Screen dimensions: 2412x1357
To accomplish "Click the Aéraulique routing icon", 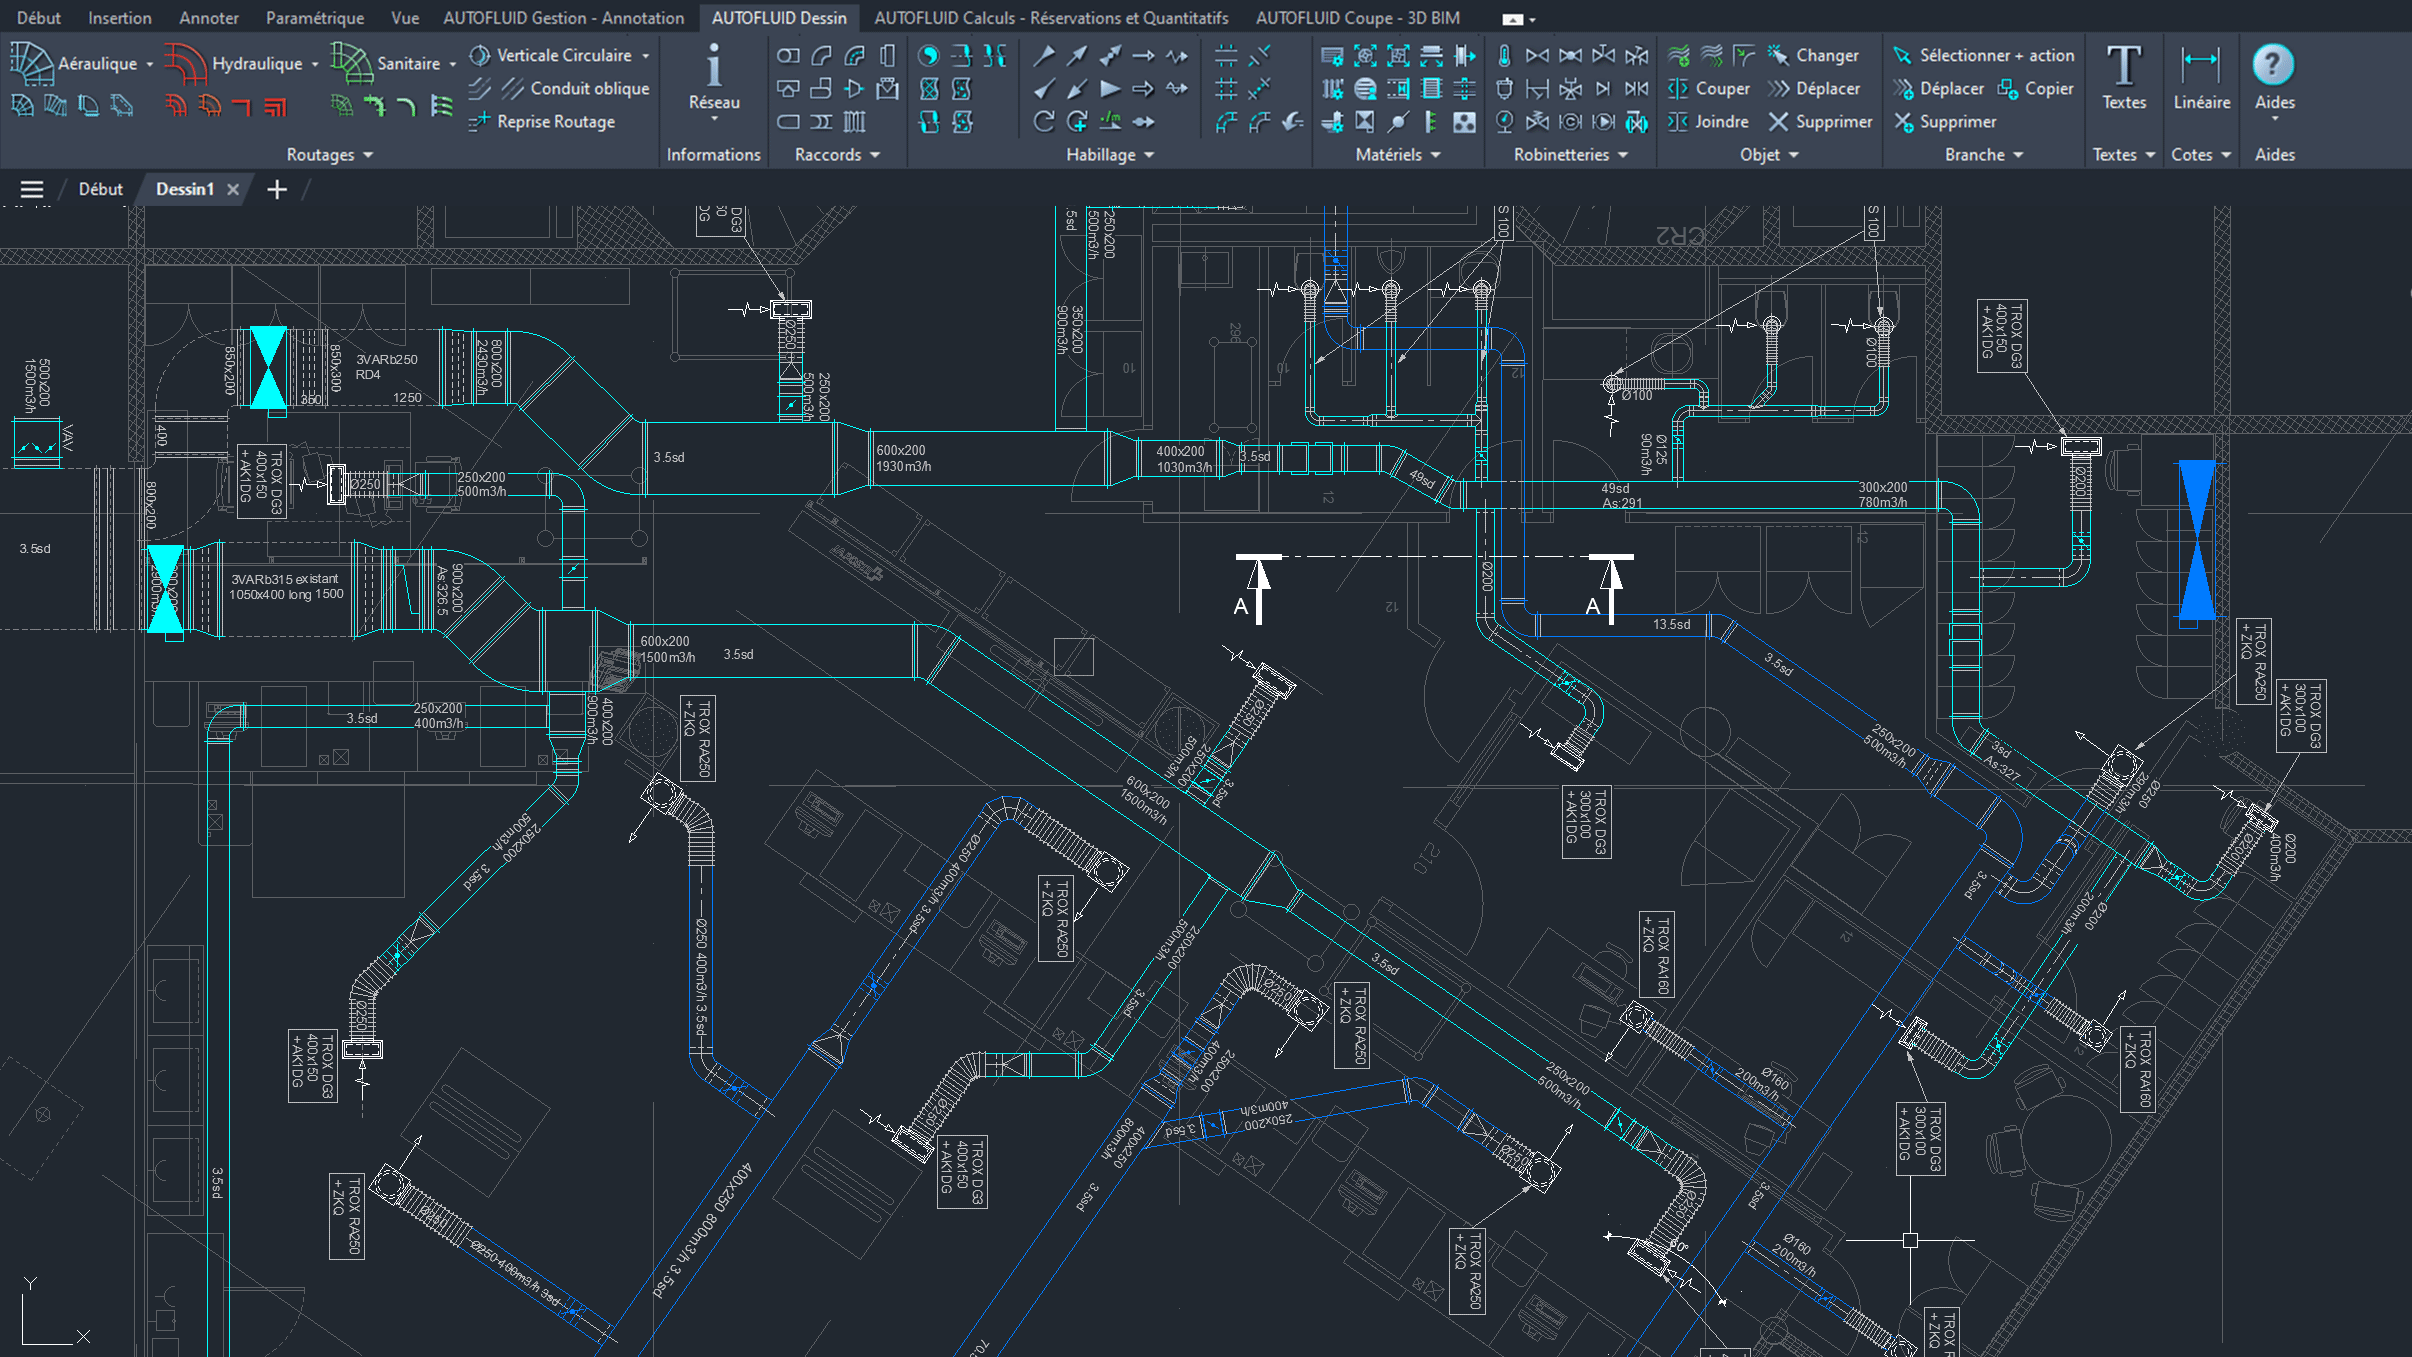I will coord(31,63).
